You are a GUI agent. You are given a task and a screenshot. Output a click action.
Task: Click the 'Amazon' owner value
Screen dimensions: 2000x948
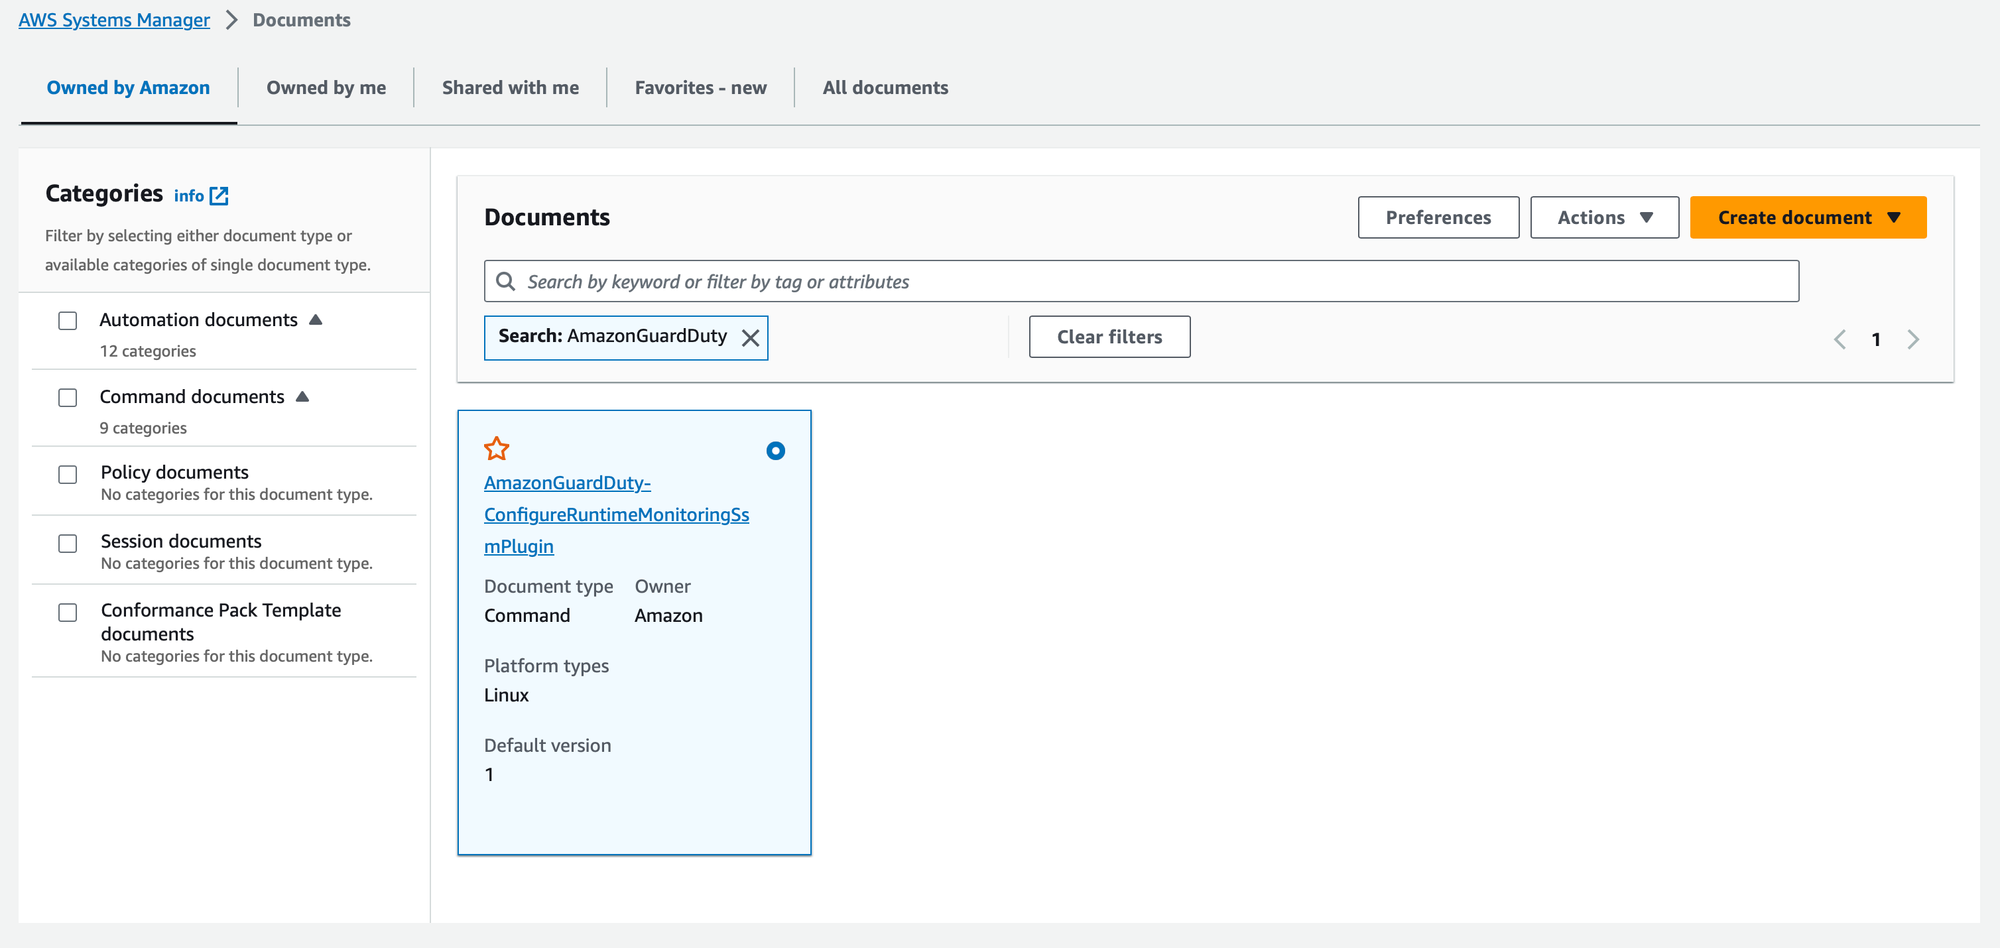[x=668, y=616]
